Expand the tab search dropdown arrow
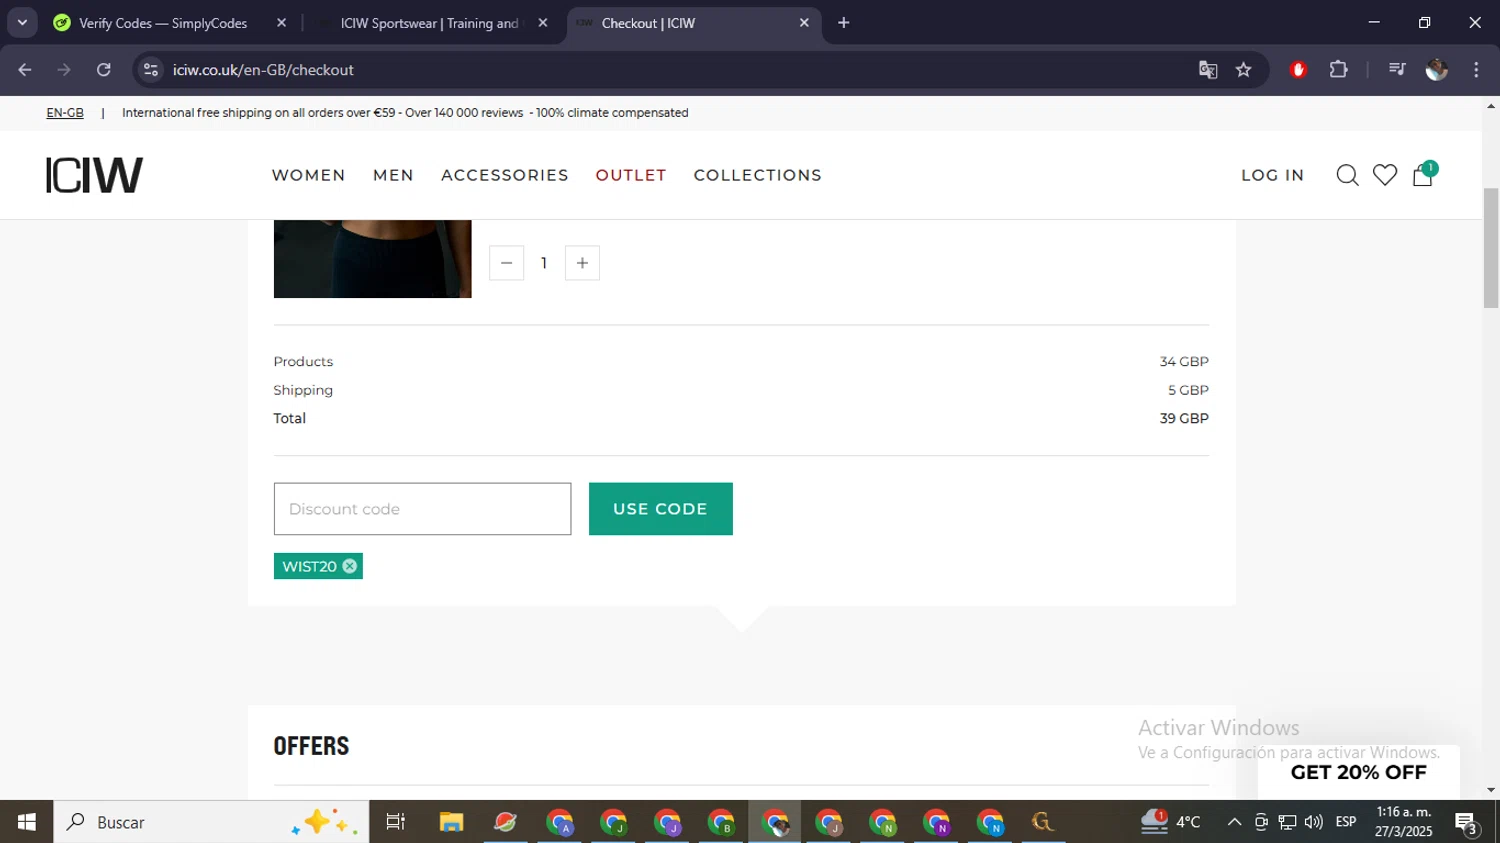Image resolution: width=1500 pixels, height=843 pixels. coord(22,23)
